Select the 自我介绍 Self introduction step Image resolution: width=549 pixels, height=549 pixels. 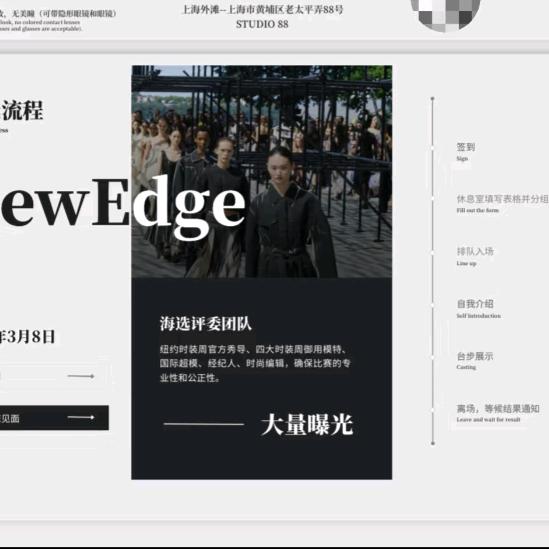pos(478,308)
